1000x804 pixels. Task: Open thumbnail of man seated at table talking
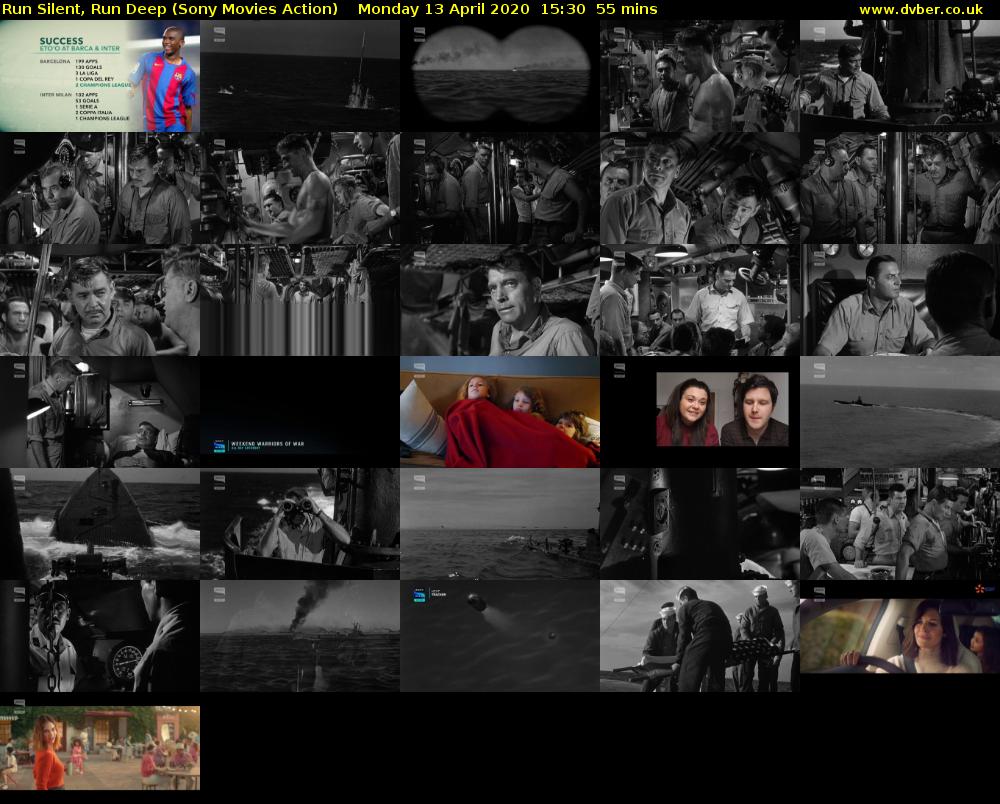[x=900, y=300]
